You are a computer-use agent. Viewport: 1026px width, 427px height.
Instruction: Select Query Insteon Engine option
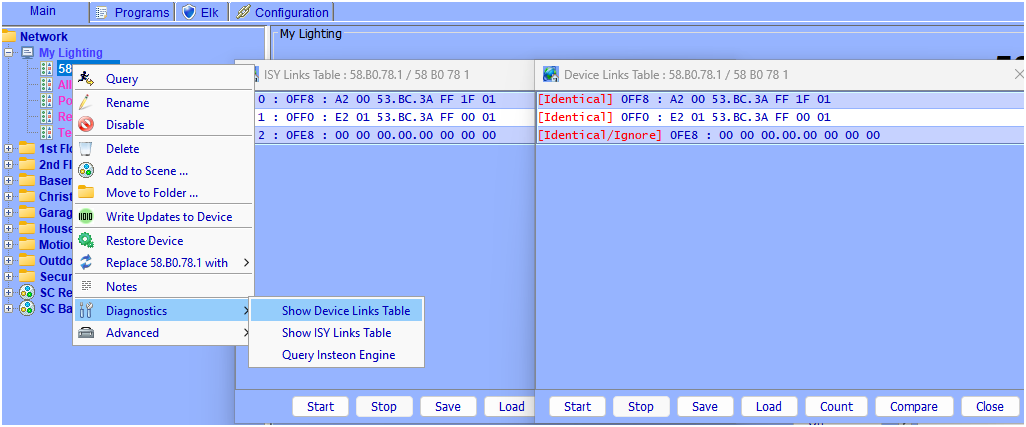tap(338, 355)
